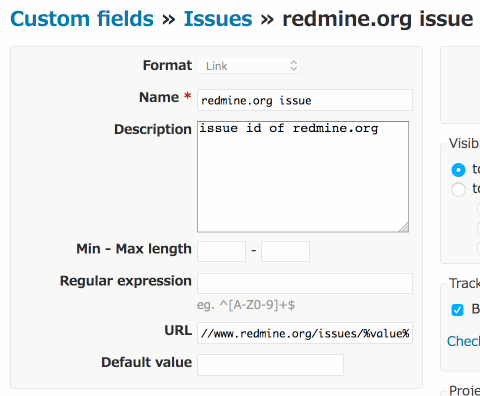
Task: Uncheck the checked tracker checkbox
Action: coord(457,310)
